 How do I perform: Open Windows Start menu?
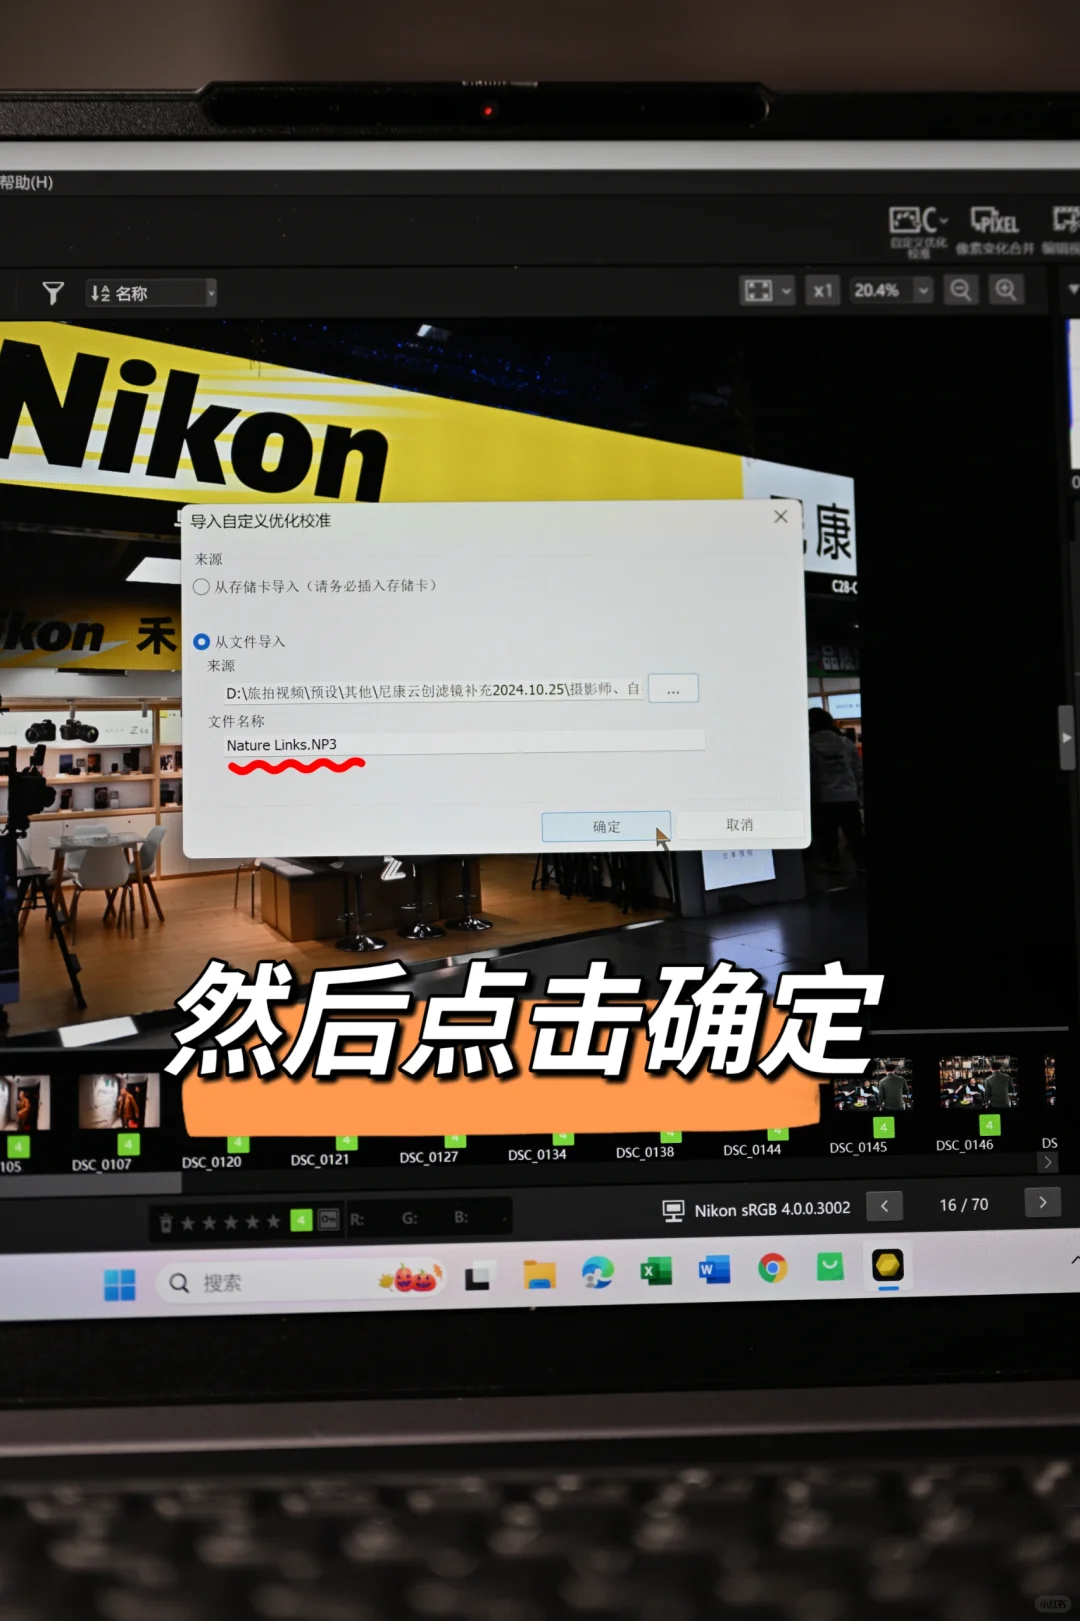pyautogui.click(x=119, y=1285)
